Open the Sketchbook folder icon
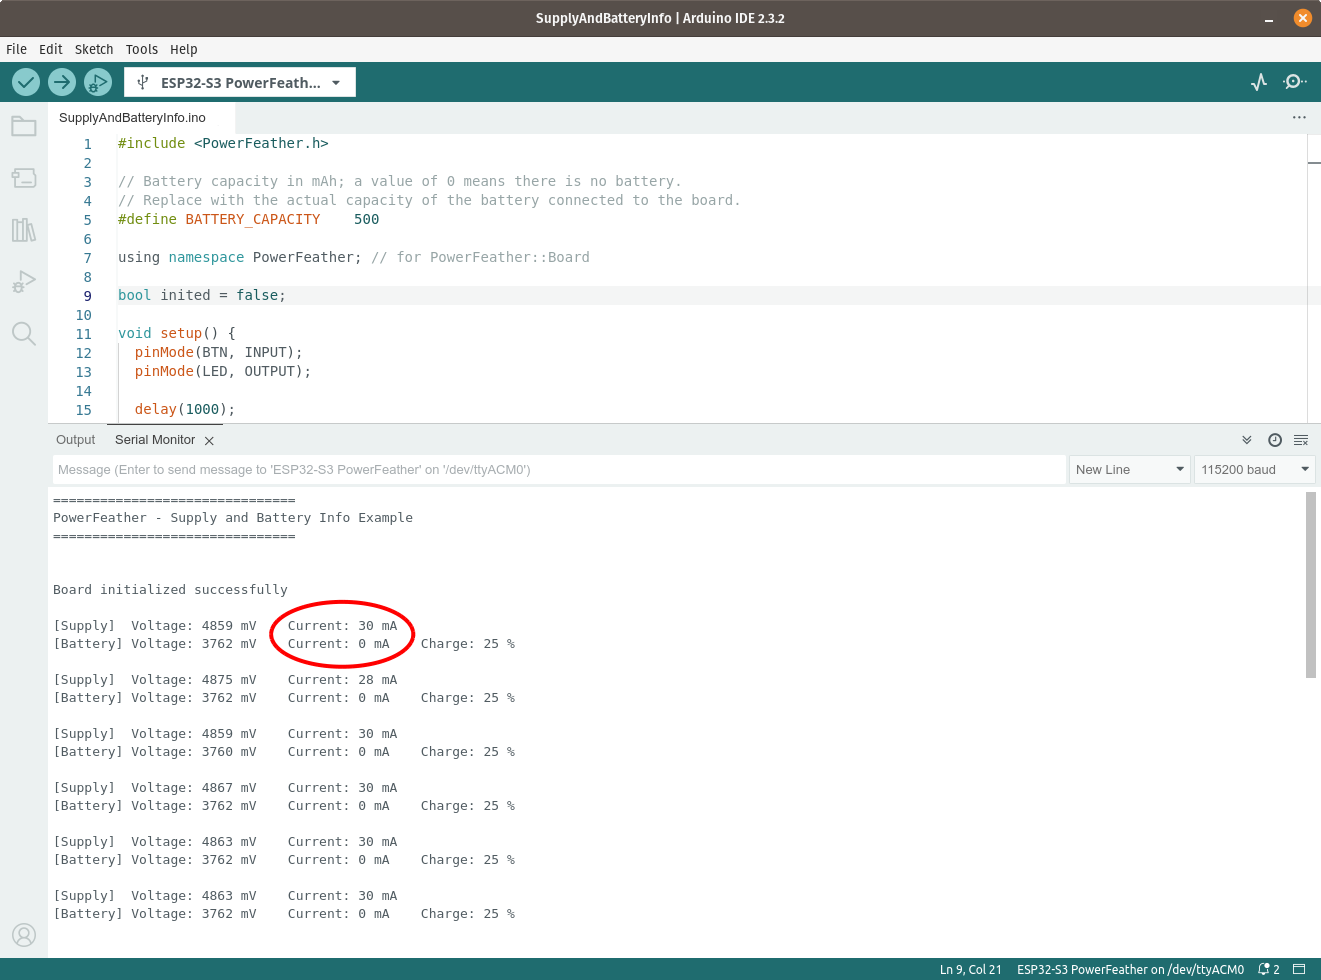1321x980 pixels. coord(24,126)
